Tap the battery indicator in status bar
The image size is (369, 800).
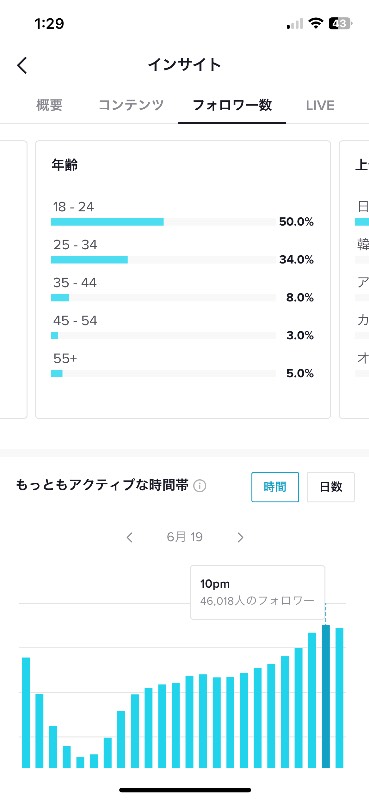[x=339, y=23]
